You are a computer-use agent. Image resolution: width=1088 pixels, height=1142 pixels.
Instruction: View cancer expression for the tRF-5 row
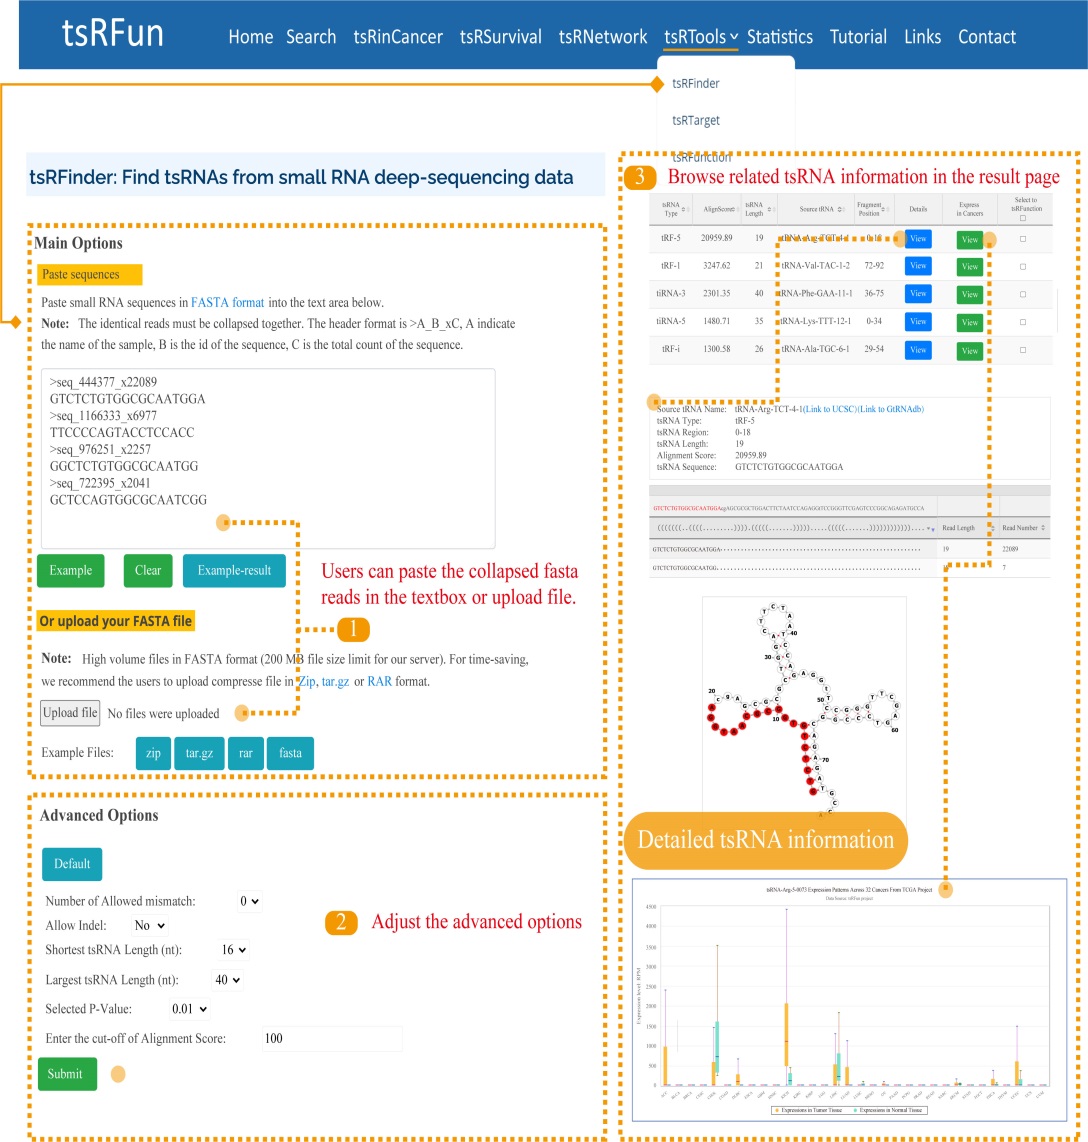point(969,240)
